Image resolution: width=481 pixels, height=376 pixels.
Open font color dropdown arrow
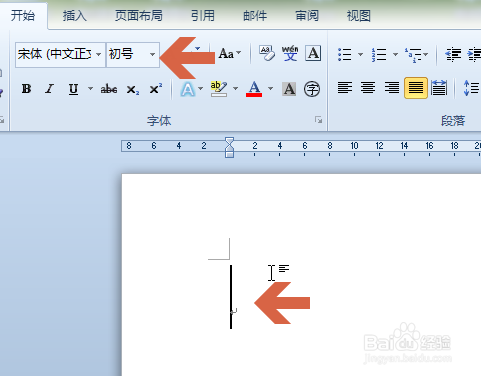point(270,89)
